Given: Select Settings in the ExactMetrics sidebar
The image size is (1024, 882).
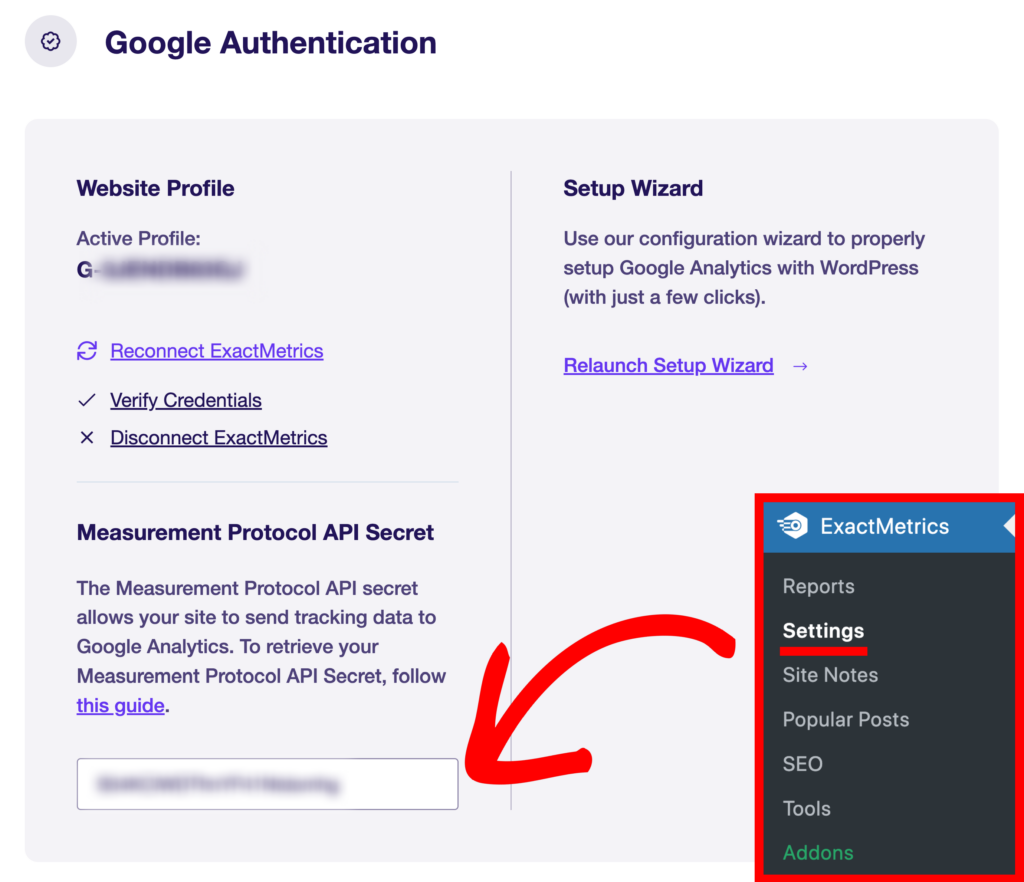Looking at the screenshot, I should pyautogui.click(x=823, y=631).
